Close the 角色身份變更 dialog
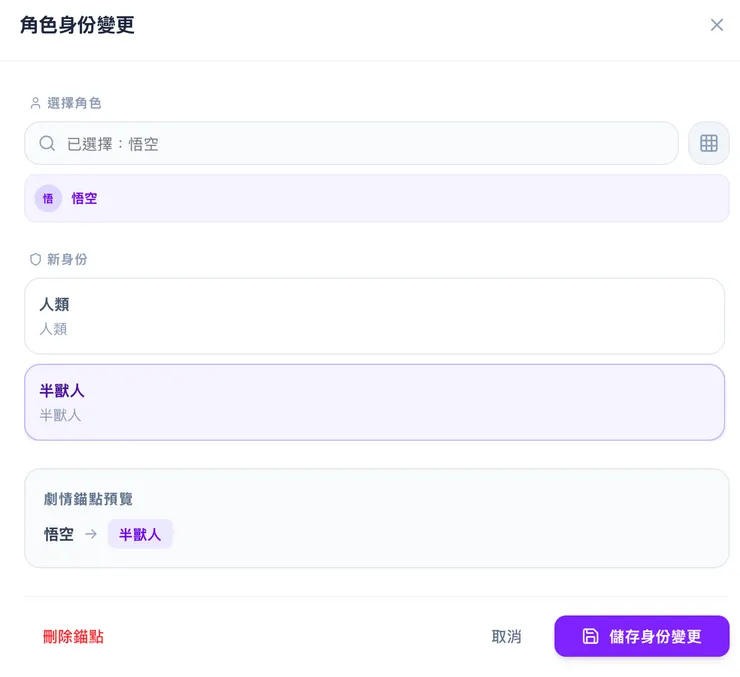The image size is (740, 677). (716, 25)
